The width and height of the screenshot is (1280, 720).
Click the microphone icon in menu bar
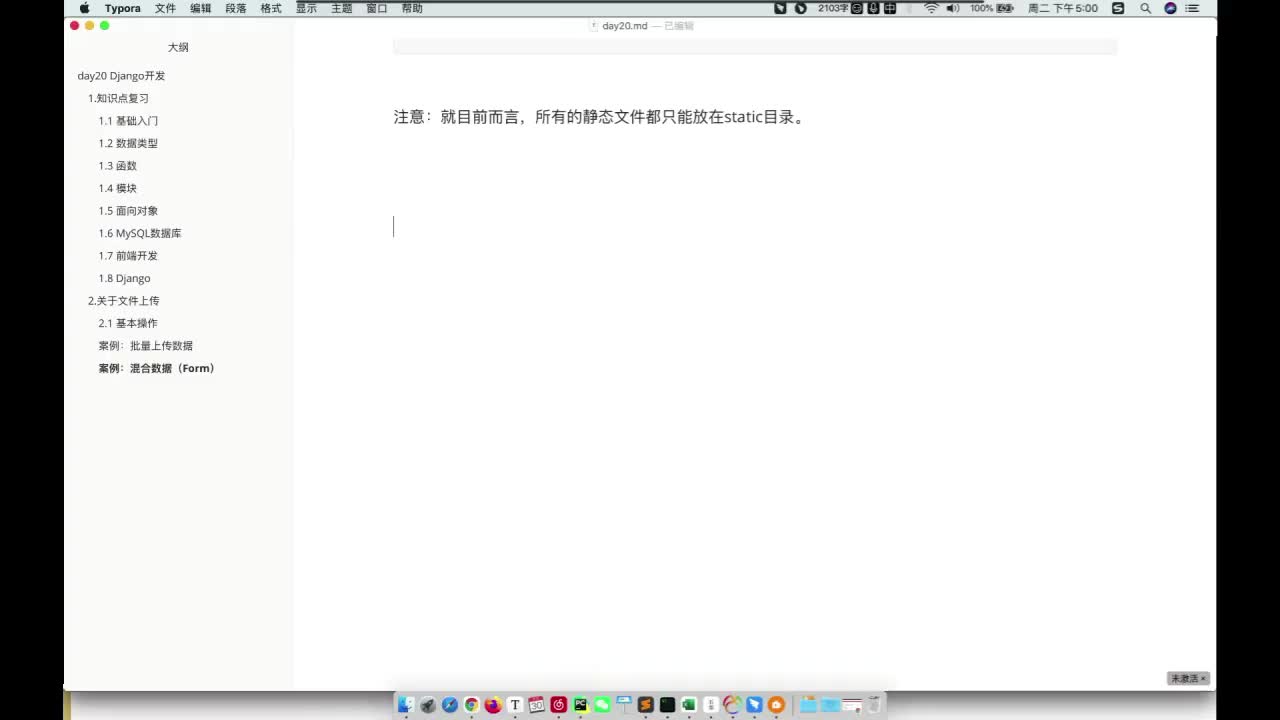(x=874, y=8)
